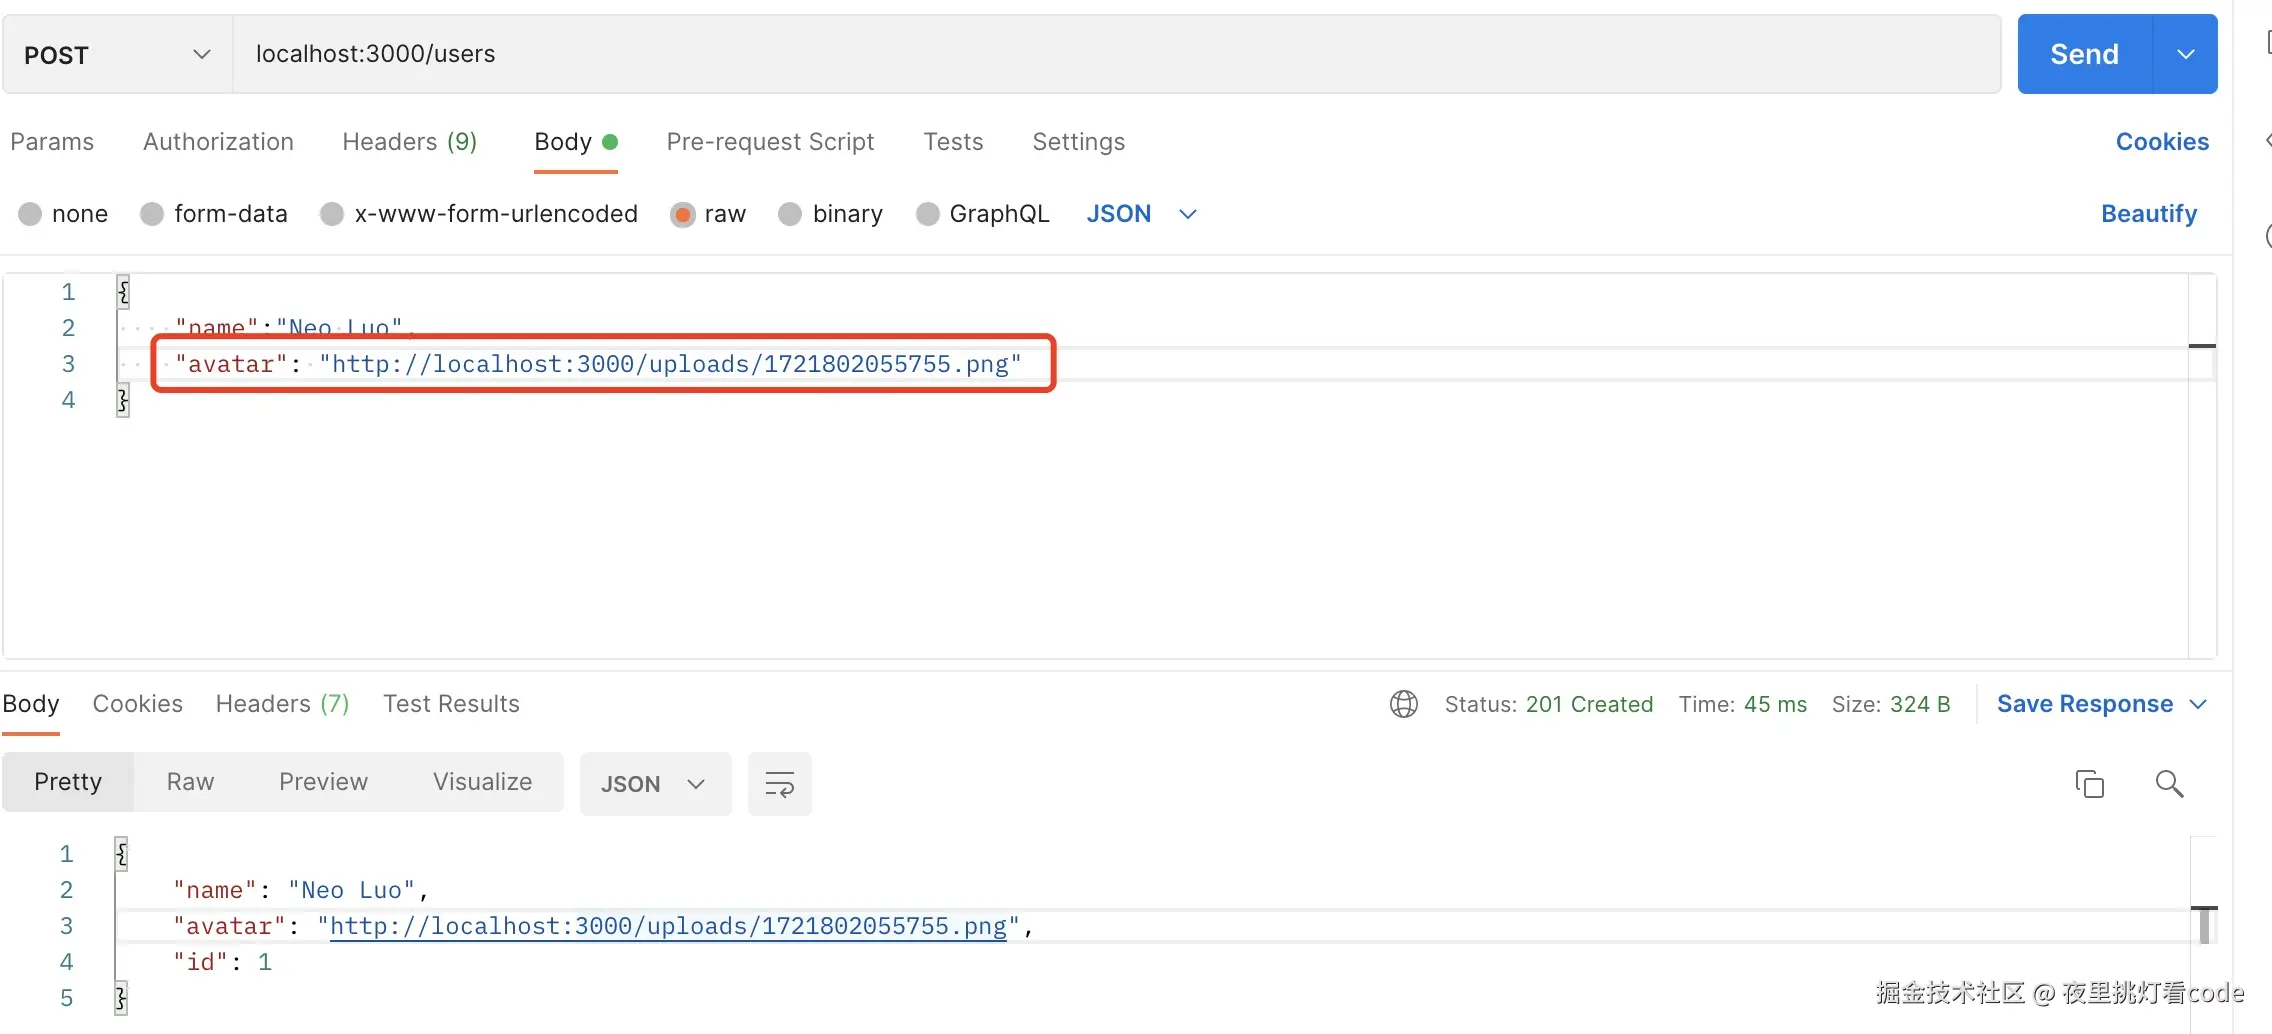
Task: Click the request editor vertical scrollbar marker
Action: 2202,346
